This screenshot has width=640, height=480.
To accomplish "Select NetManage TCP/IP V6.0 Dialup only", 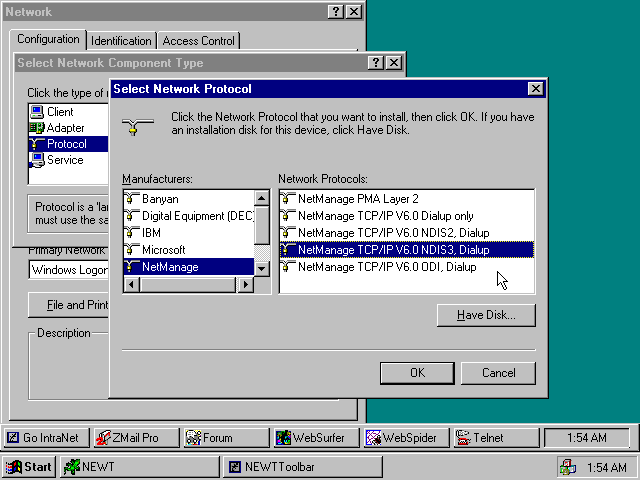I will click(x=407, y=216).
